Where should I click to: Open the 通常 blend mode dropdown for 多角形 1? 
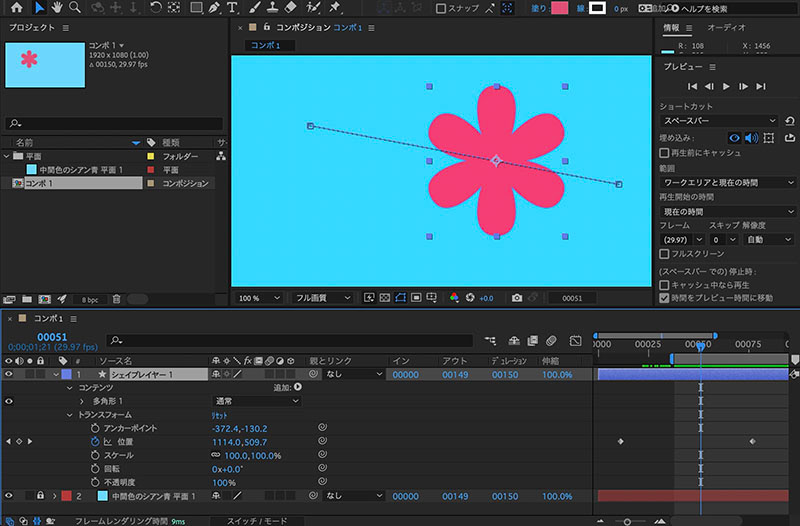pos(256,402)
